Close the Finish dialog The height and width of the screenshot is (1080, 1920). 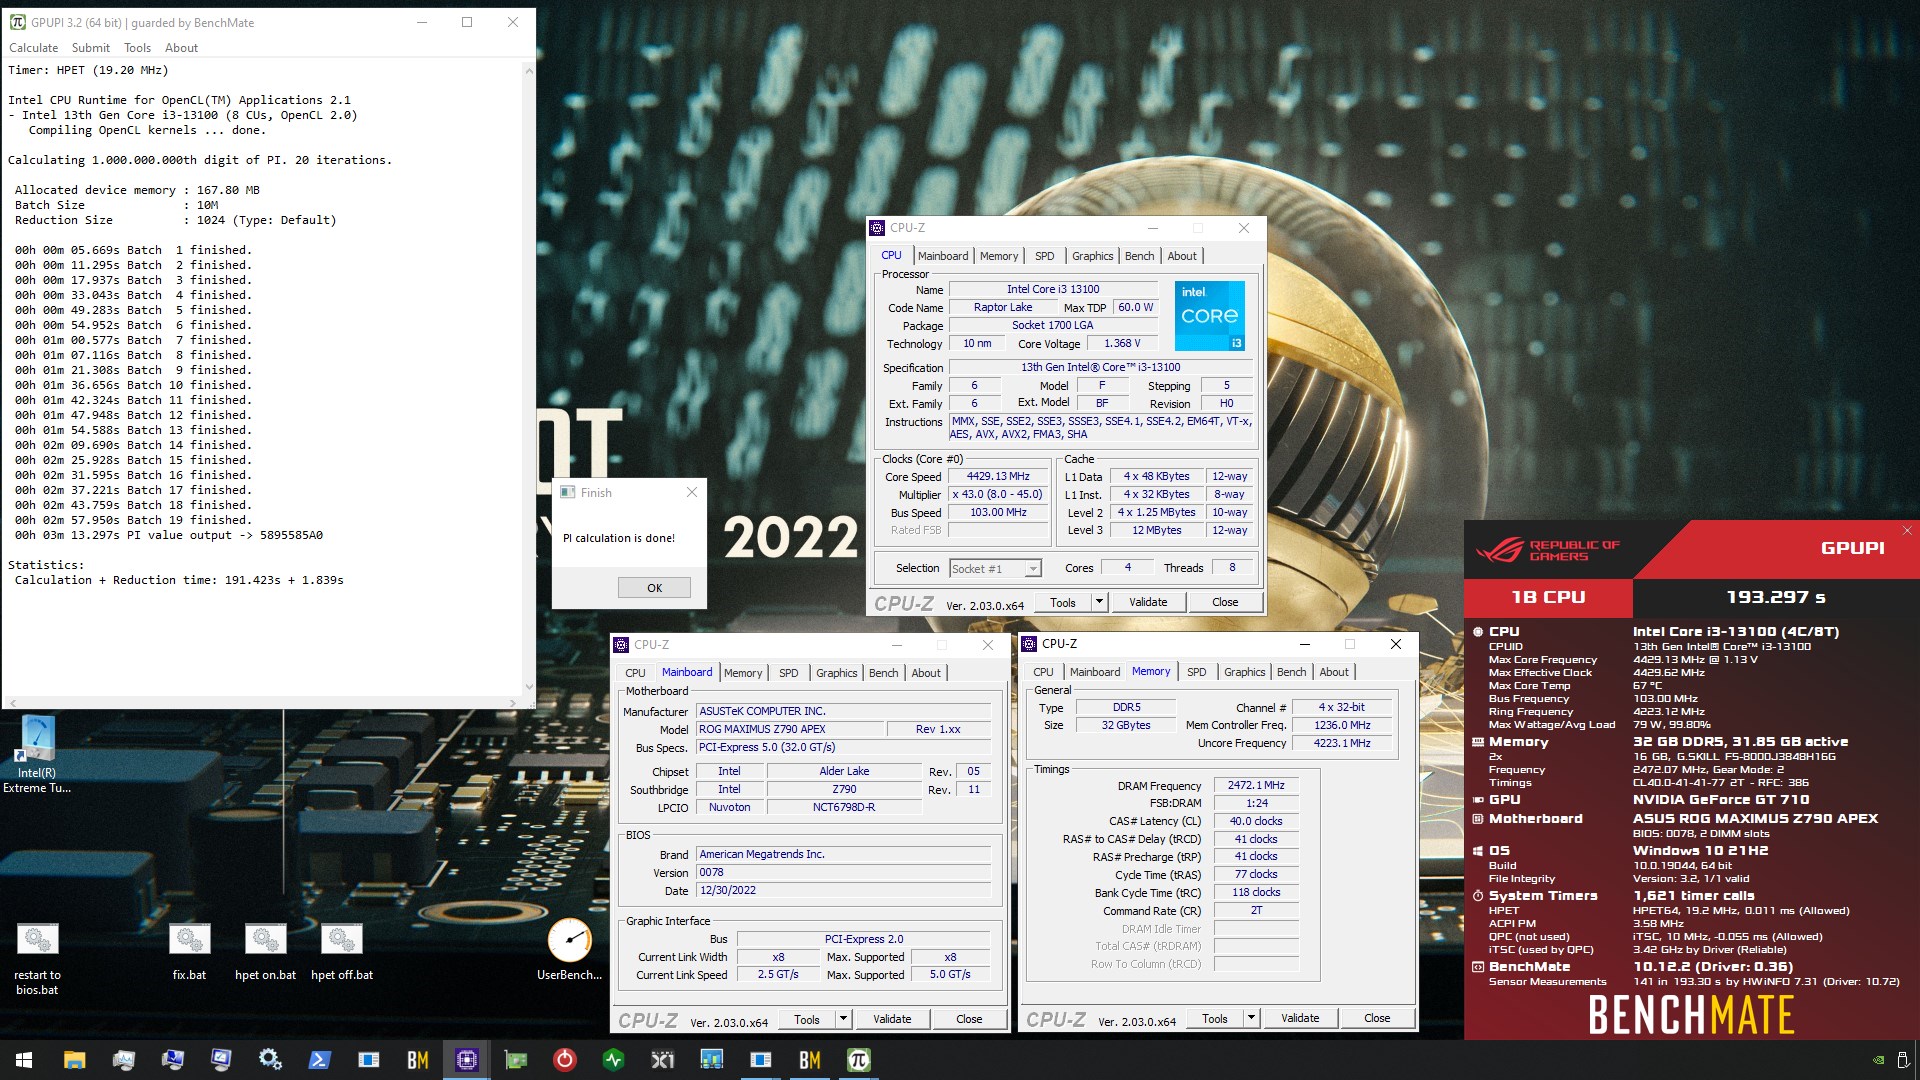(x=692, y=492)
